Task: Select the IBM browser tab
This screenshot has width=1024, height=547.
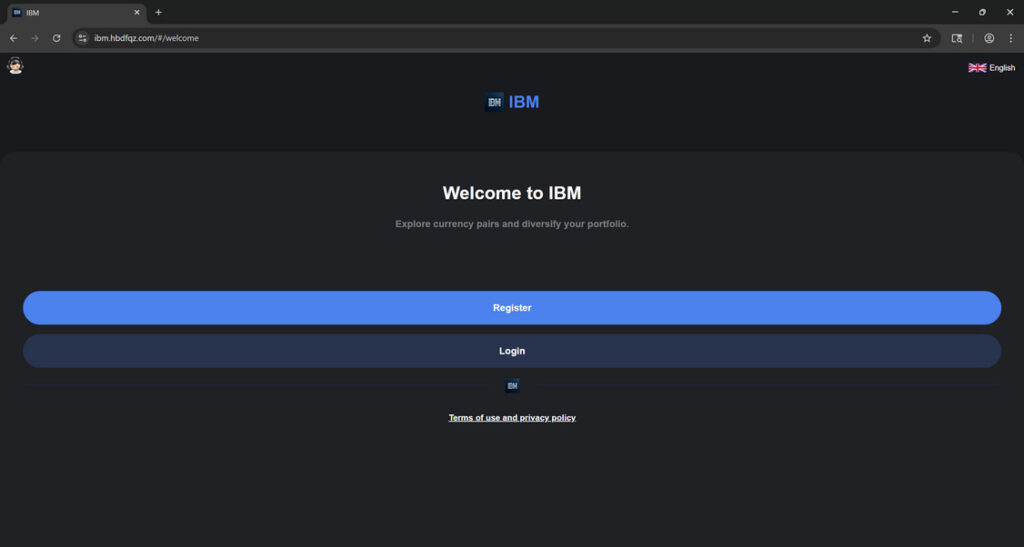Action: 75,12
